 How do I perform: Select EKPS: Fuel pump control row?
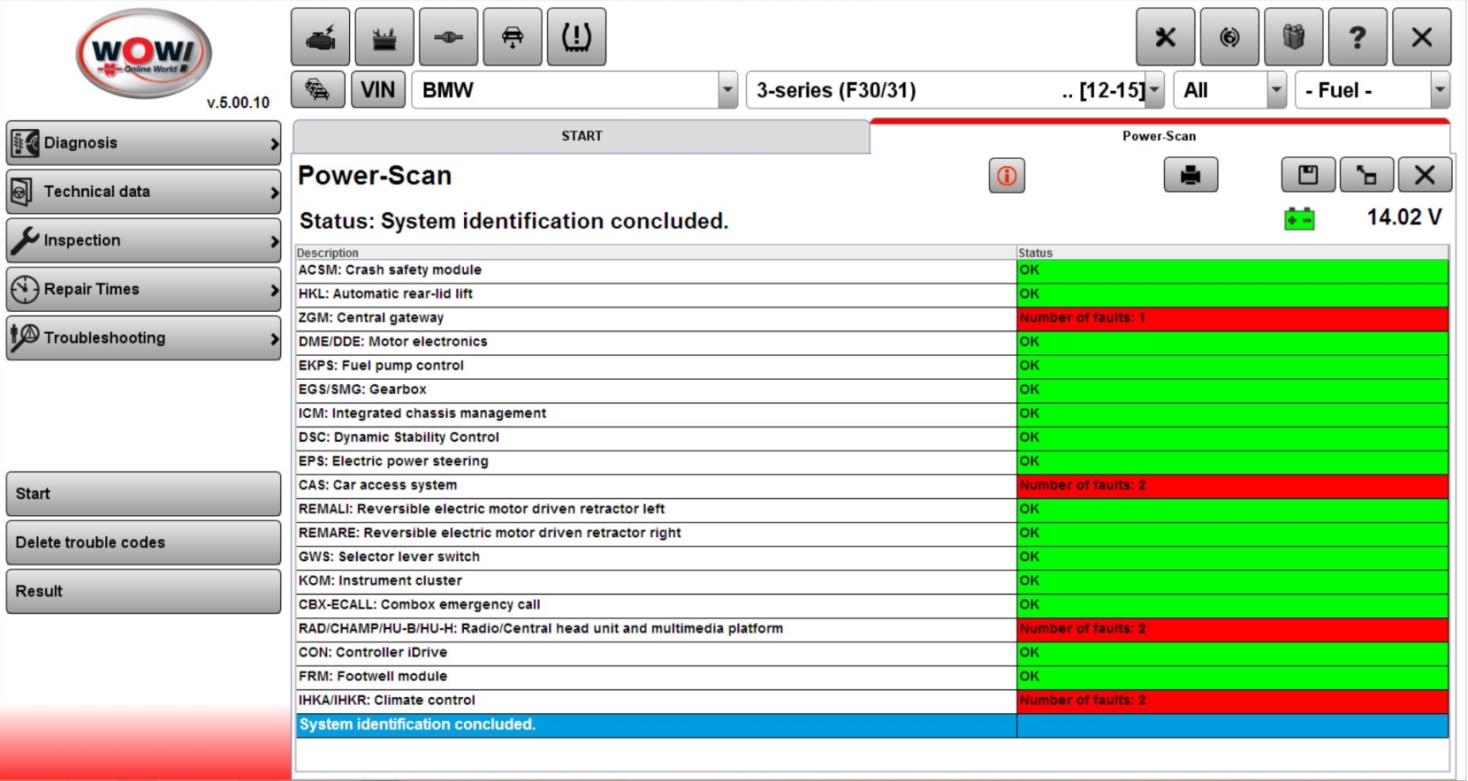click(x=872, y=366)
